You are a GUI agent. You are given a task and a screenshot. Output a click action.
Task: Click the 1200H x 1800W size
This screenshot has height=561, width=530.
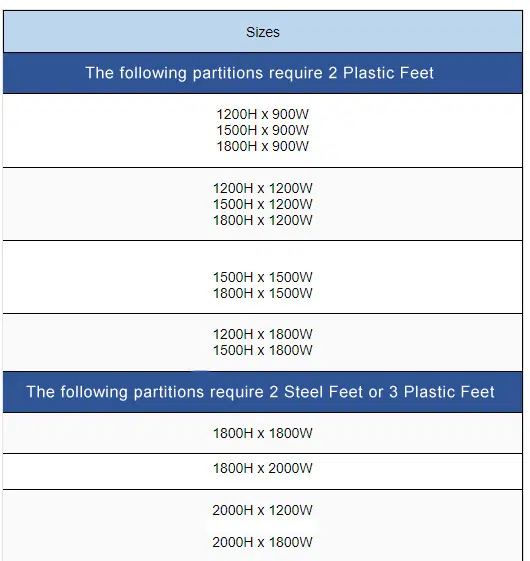(x=263, y=334)
